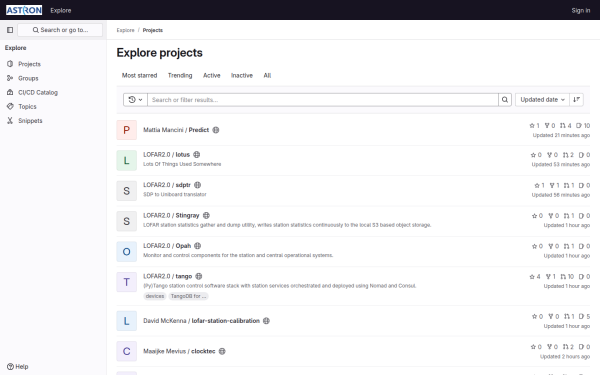Screen dimensions: 600x375
Task: Click 'SDP to Uniboard translator' description
Action: point(174,194)
